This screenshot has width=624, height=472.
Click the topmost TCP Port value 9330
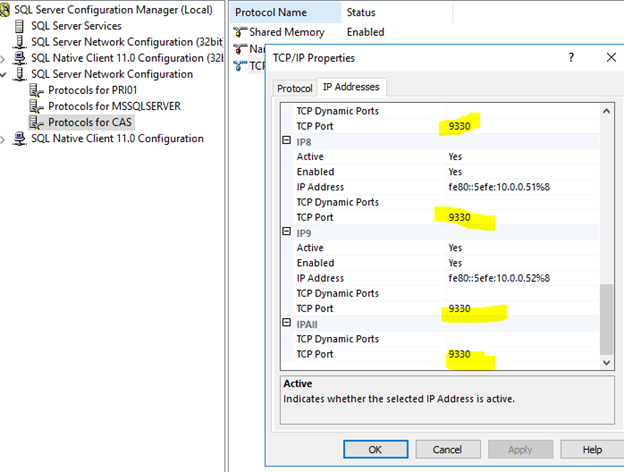[460, 126]
